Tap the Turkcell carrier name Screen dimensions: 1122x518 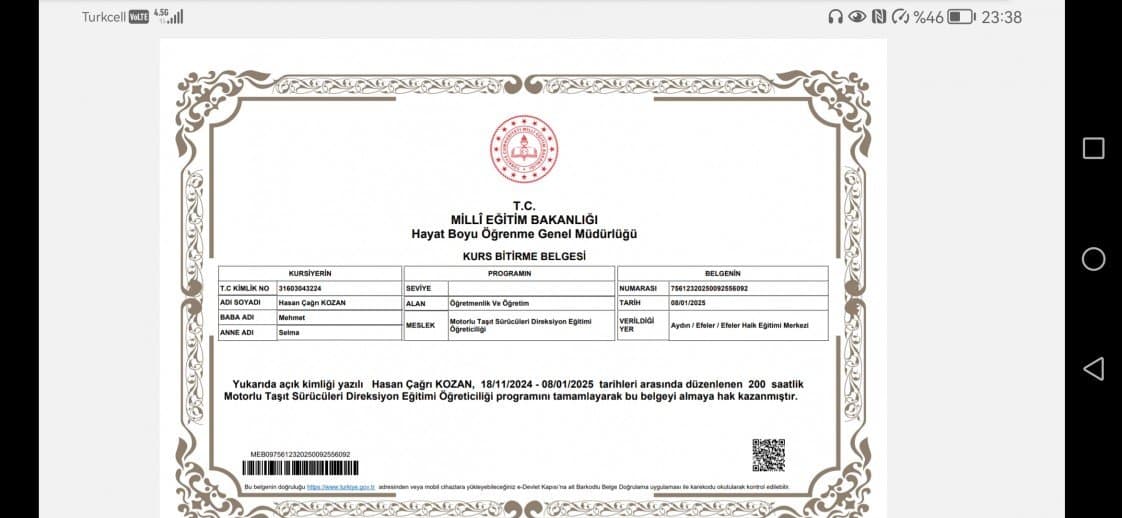tap(104, 17)
